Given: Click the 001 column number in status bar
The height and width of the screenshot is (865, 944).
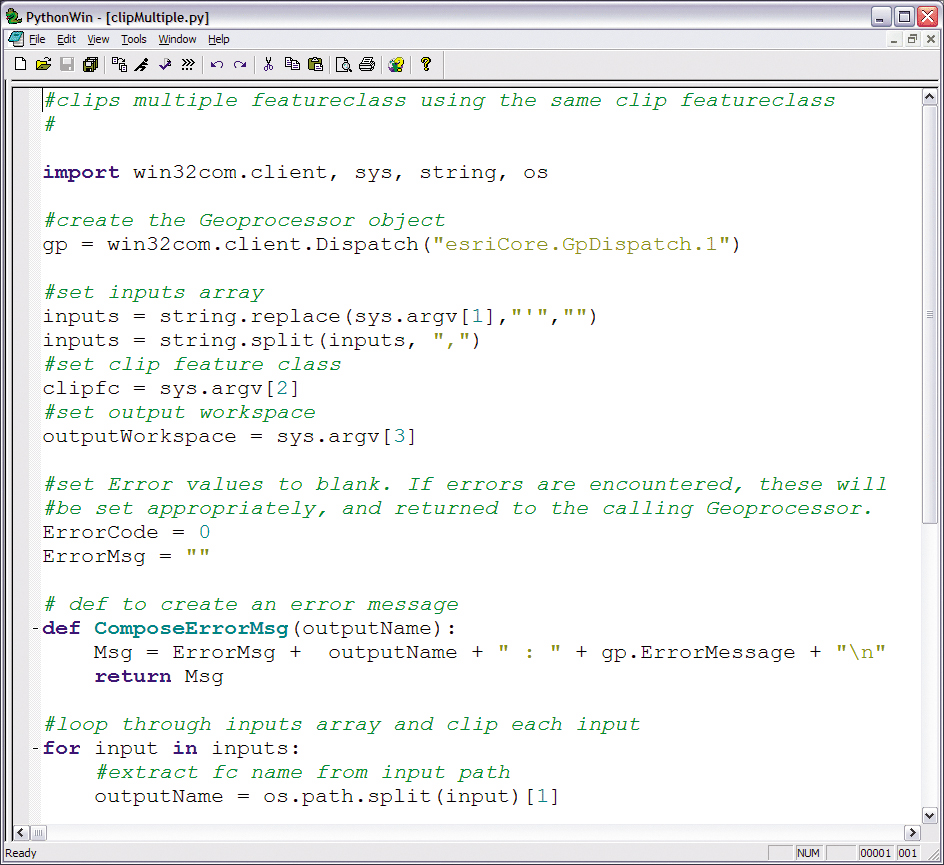Looking at the screenshot, I should point(907,852).
